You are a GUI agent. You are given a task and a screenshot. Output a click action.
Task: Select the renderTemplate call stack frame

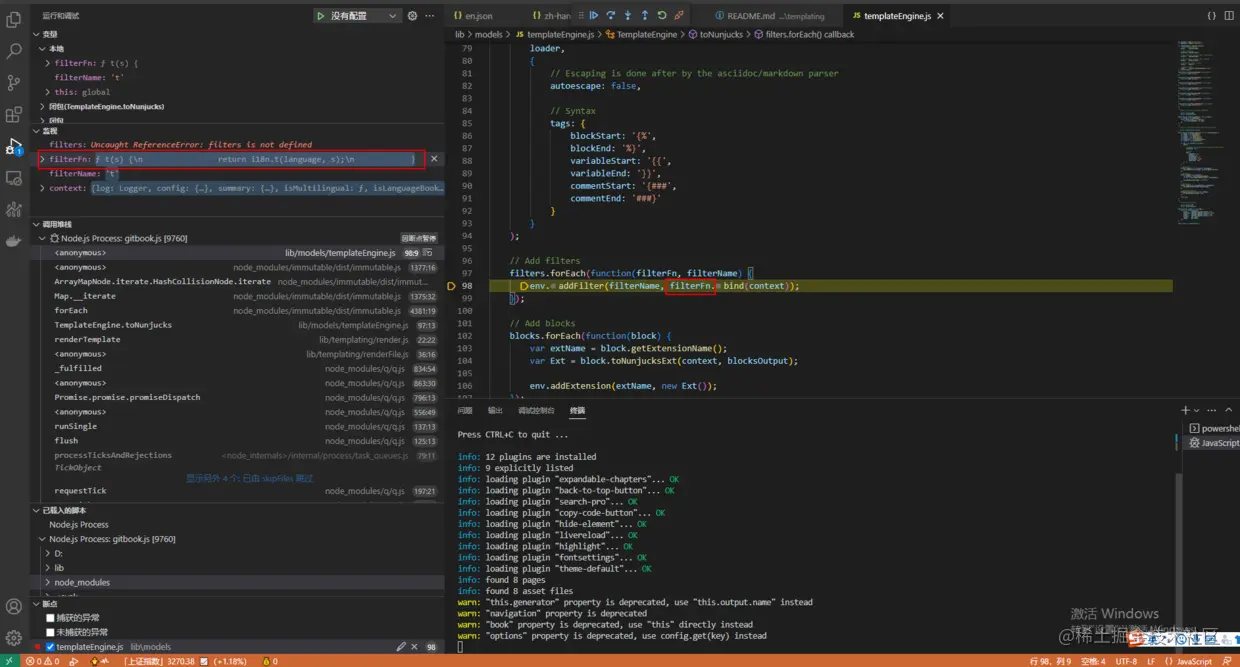87,339
